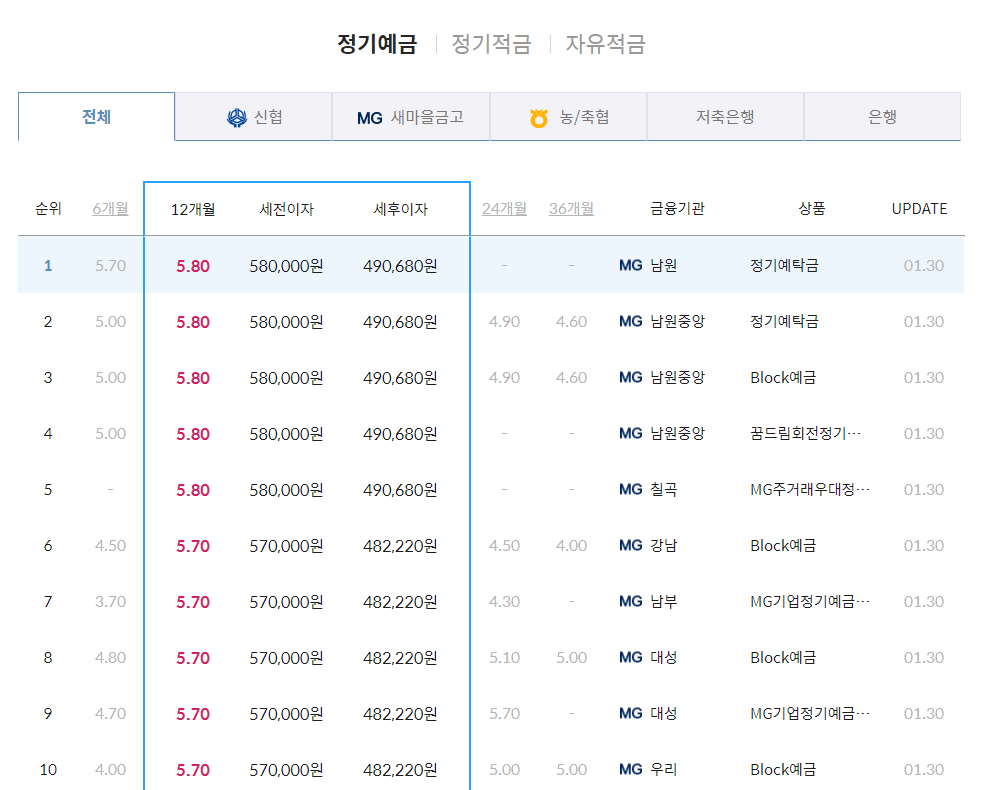989x790 pixels.
Task: Select 남부 institution in rank 7 row
Action: [664, 601]
